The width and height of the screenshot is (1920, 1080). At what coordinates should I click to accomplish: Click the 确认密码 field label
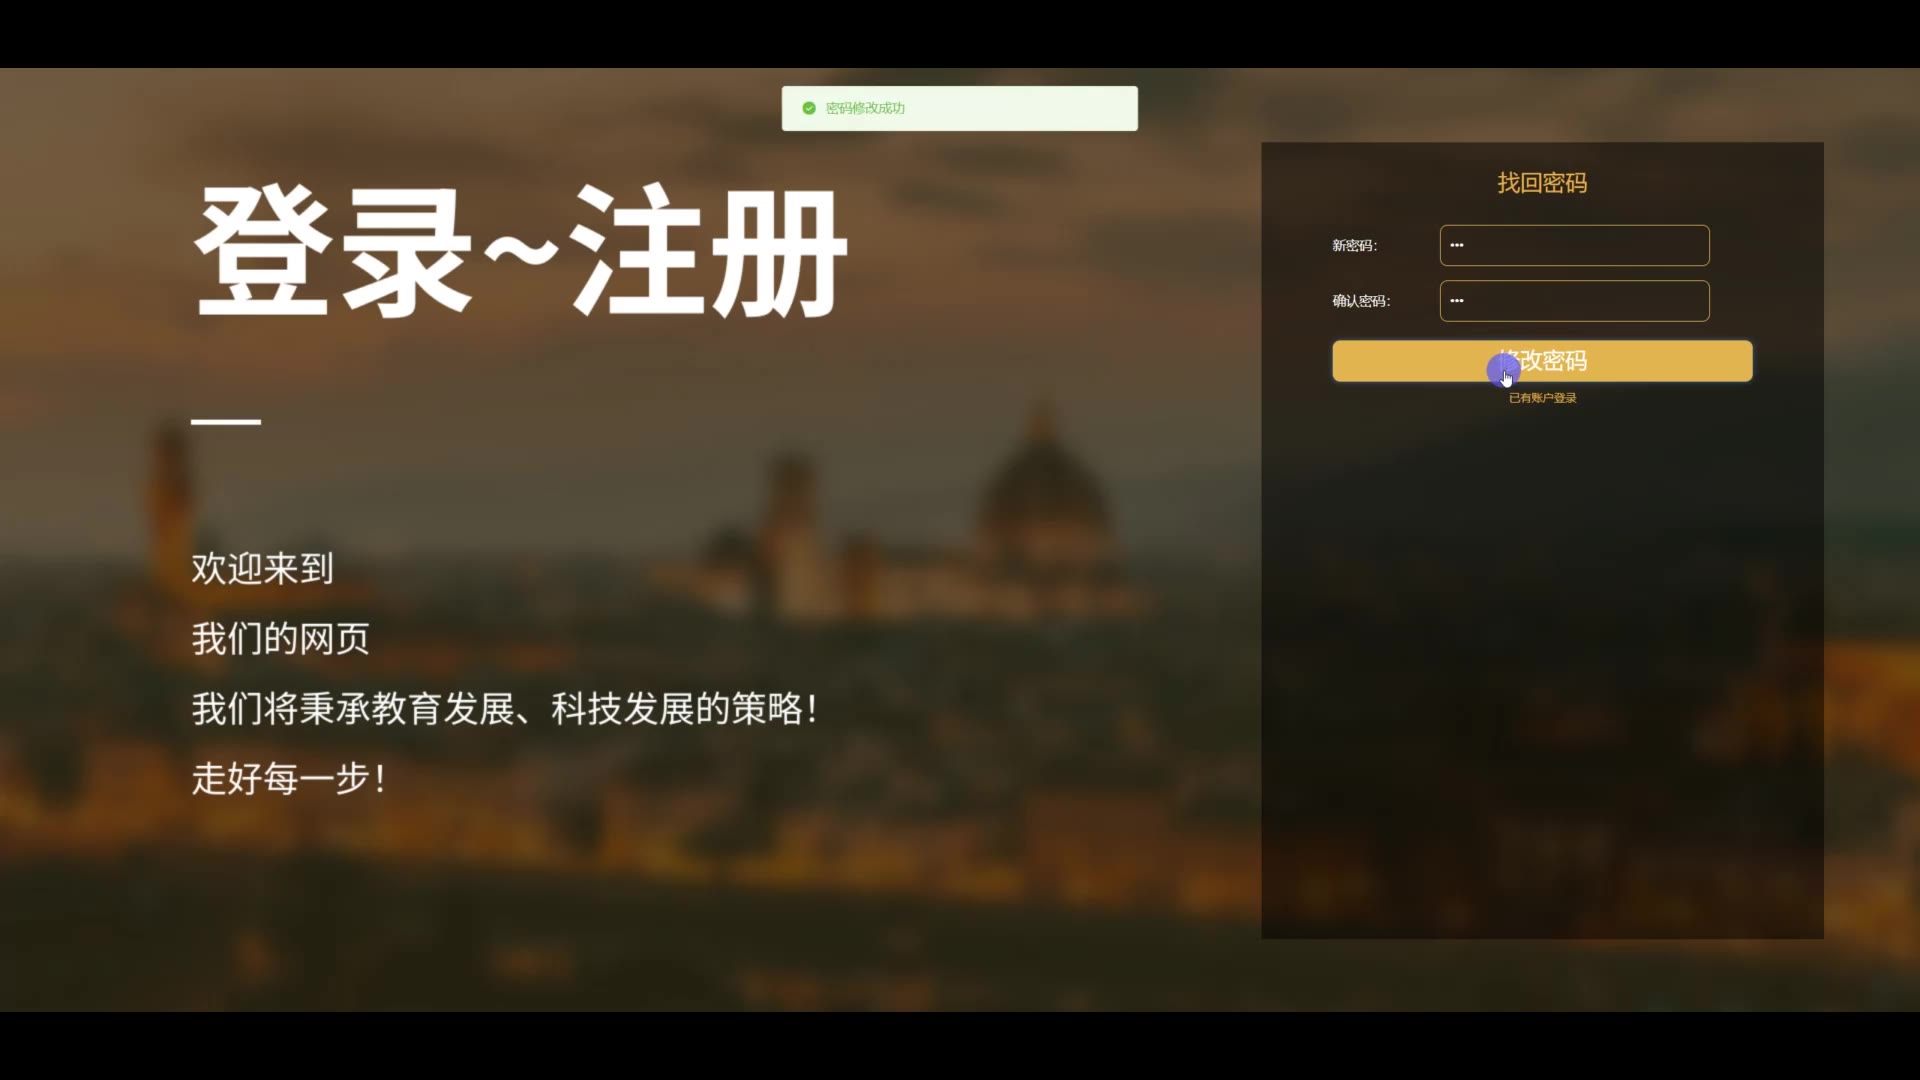(x=1360, y=301)
